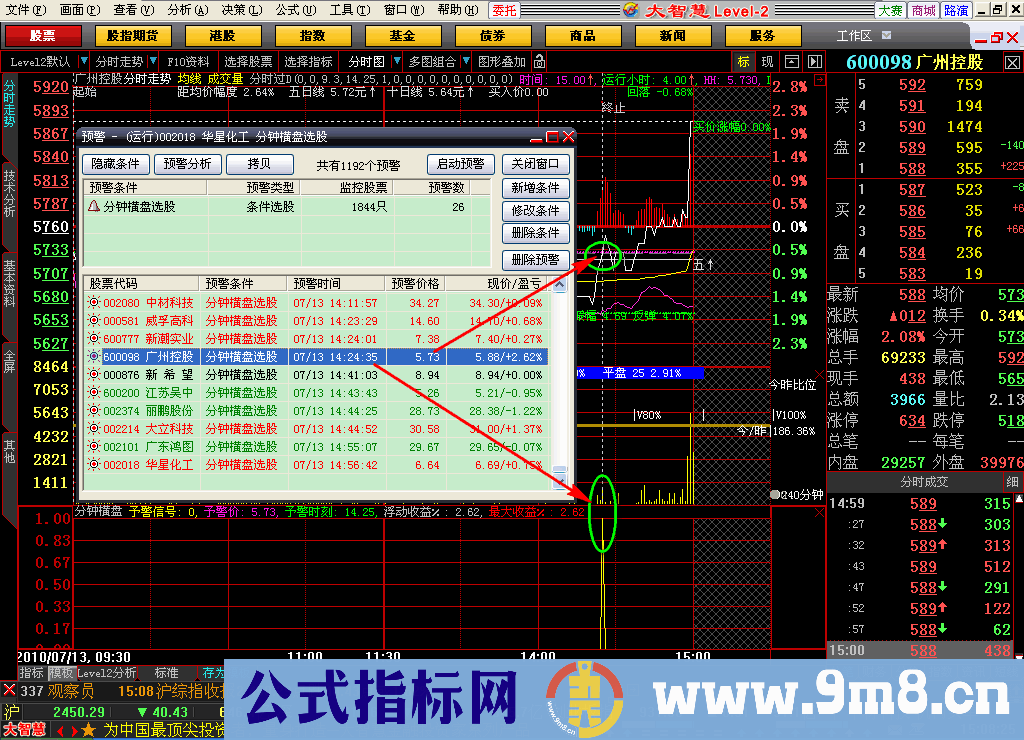Screen dimensions: 1024x740
Task: Click the gold star icon in status bar
Action: tap(89, 731)
